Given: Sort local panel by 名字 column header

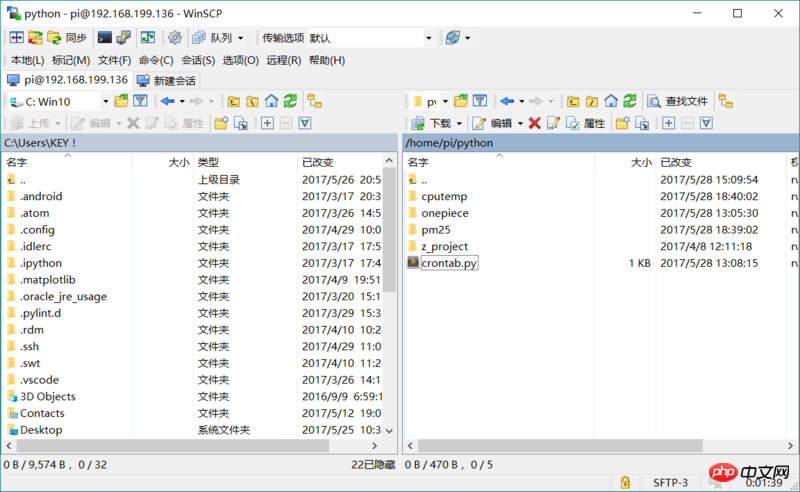Looking at the screenshot, I should tap(67, 162).
